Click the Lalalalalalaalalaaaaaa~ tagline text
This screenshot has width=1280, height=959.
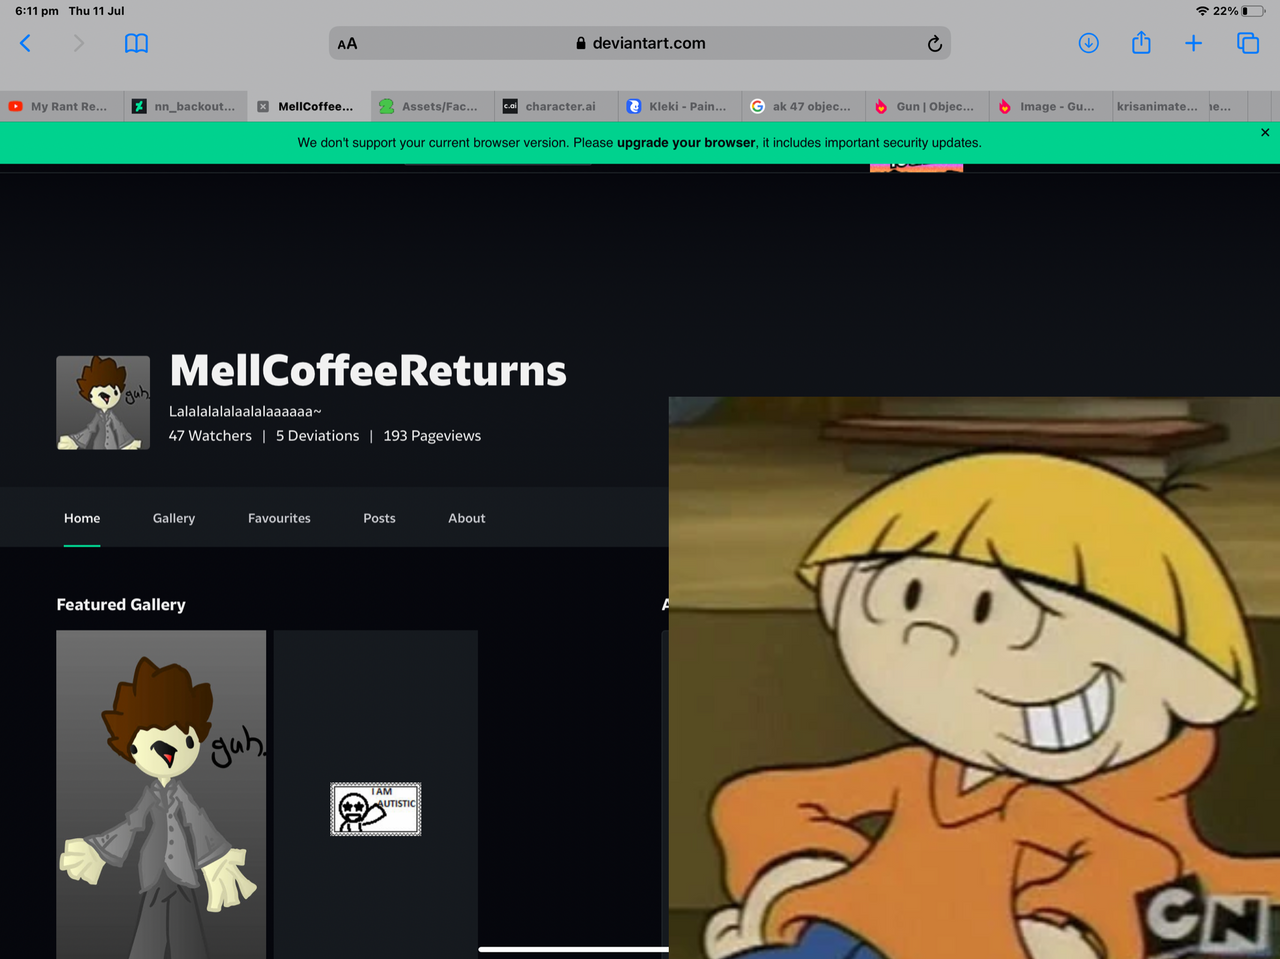point(245,411)
